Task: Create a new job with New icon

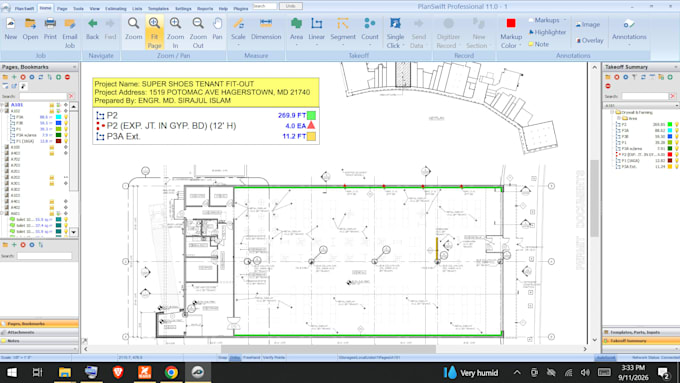Action: 10,29
